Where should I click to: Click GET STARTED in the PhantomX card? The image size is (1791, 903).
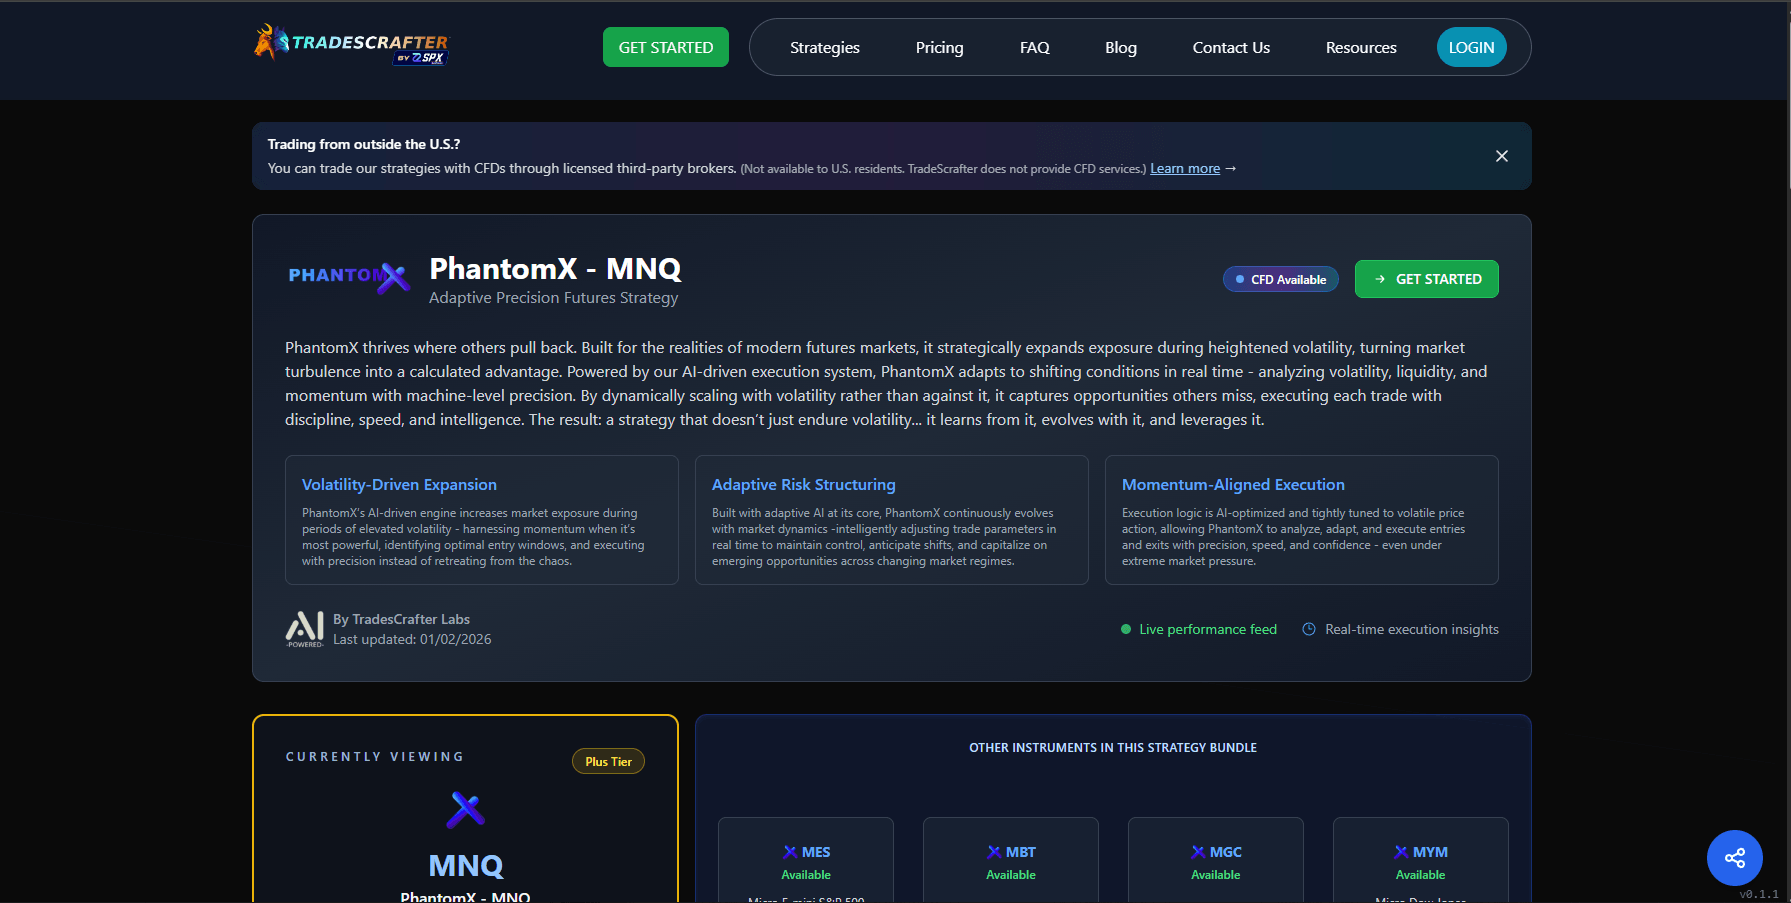click(1427, 279)
